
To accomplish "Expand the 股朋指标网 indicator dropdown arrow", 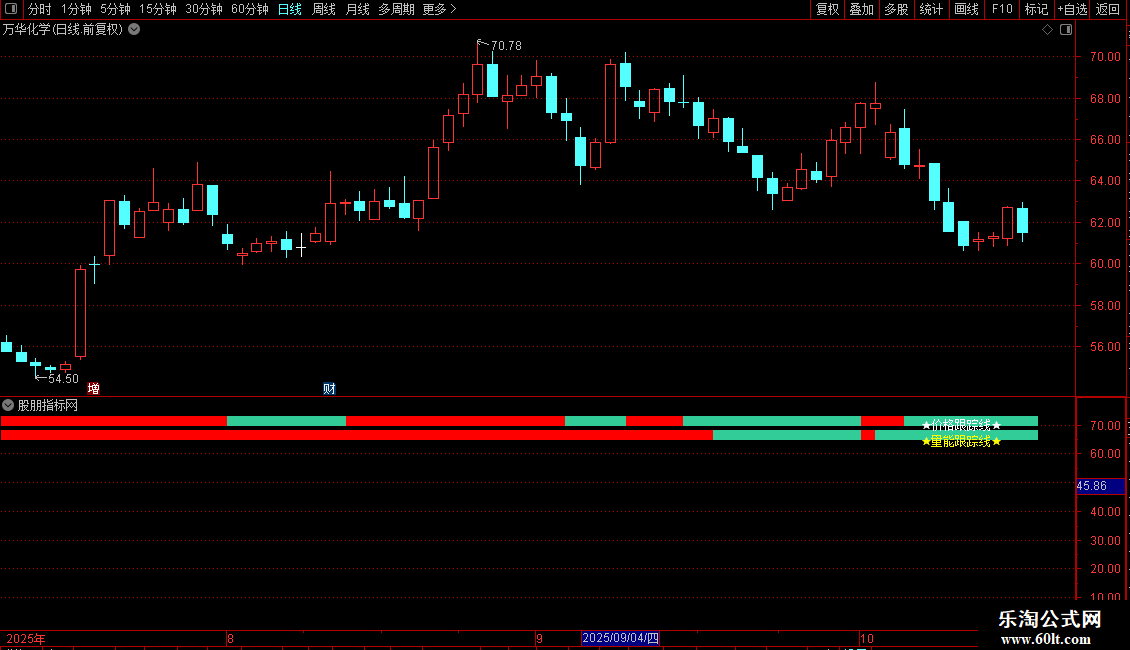I will click(8, 405).
